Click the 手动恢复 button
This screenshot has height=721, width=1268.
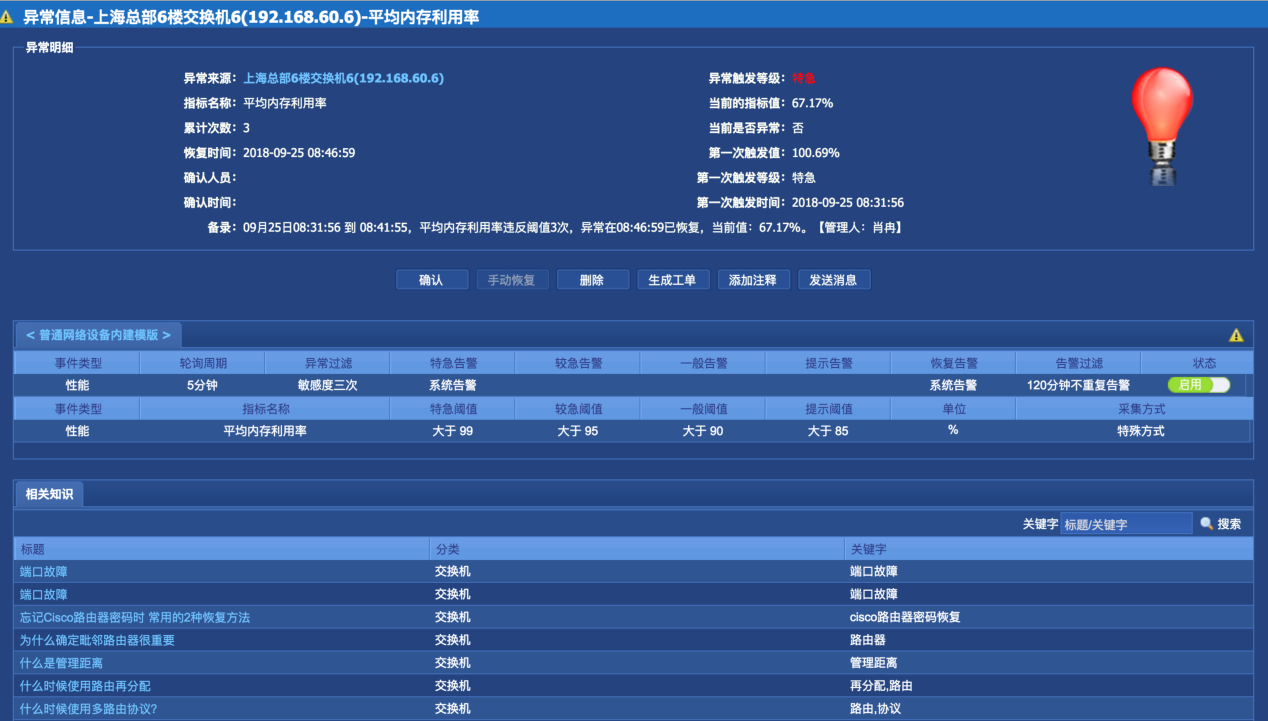tap(512, 280)
